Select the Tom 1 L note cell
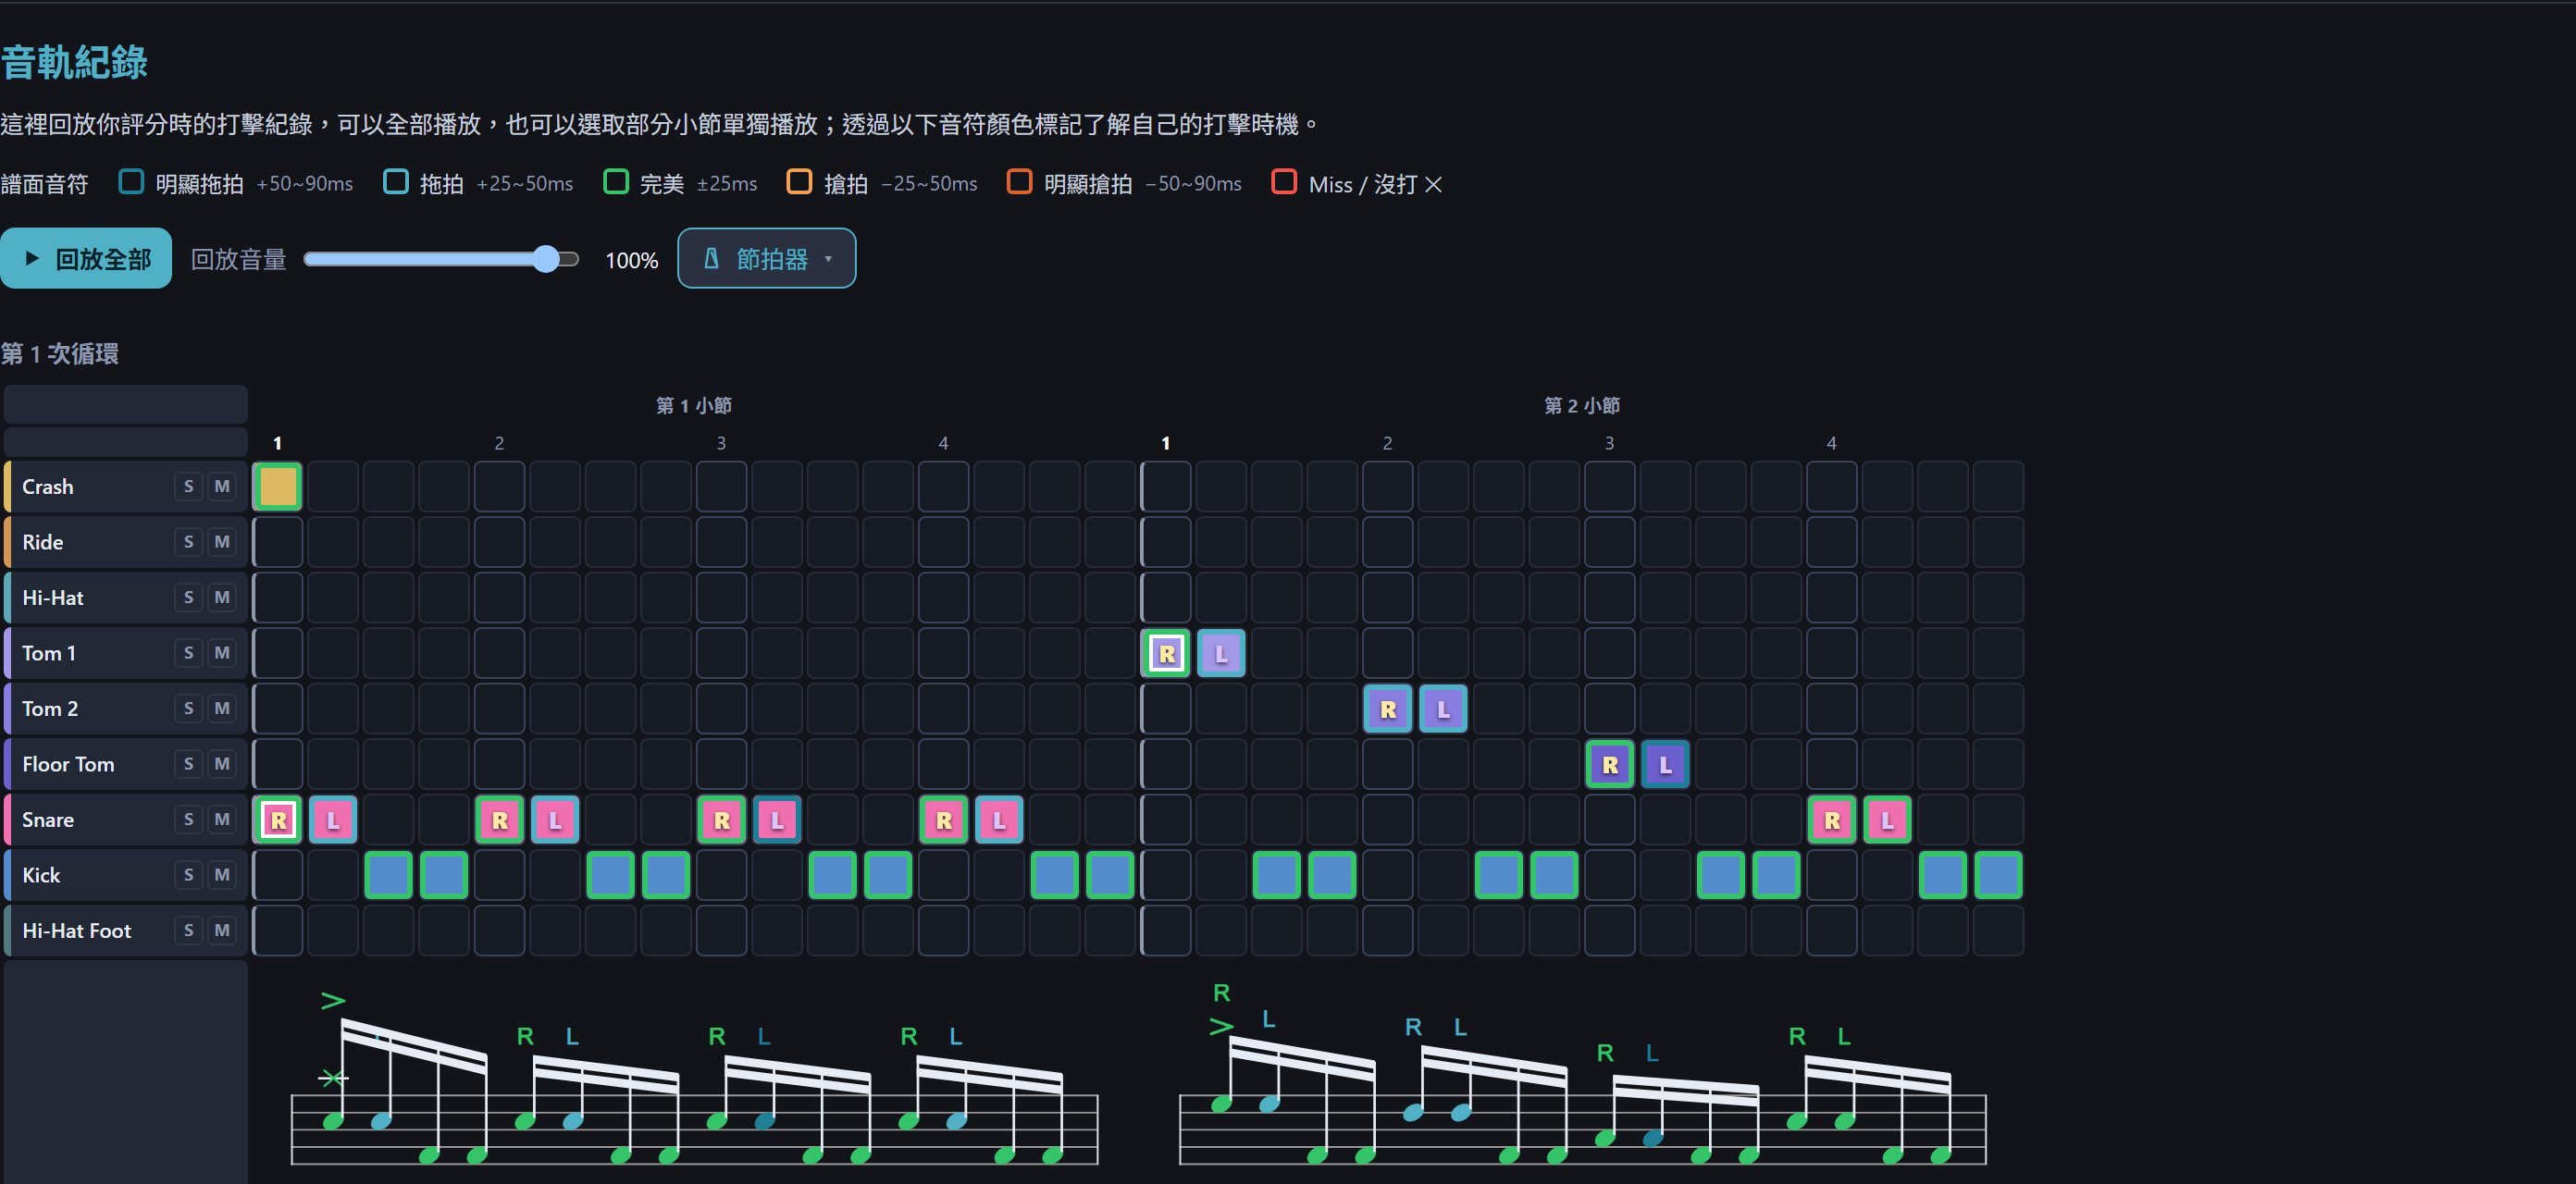The width and height of the screenshot is (2576, 1184). 1221,654
